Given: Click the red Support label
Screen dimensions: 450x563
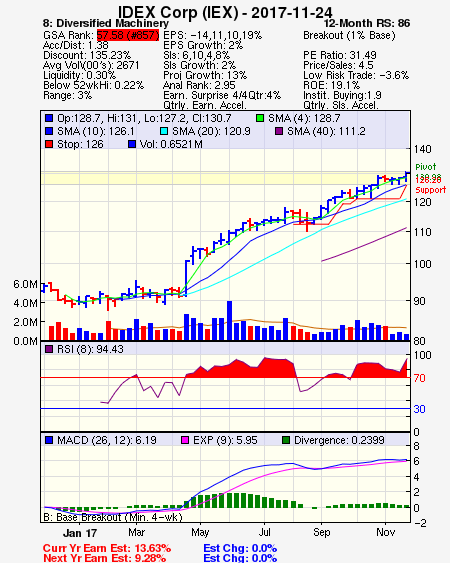Looking at the screenshot, I should pyautogui.click(x=431, y=190).
